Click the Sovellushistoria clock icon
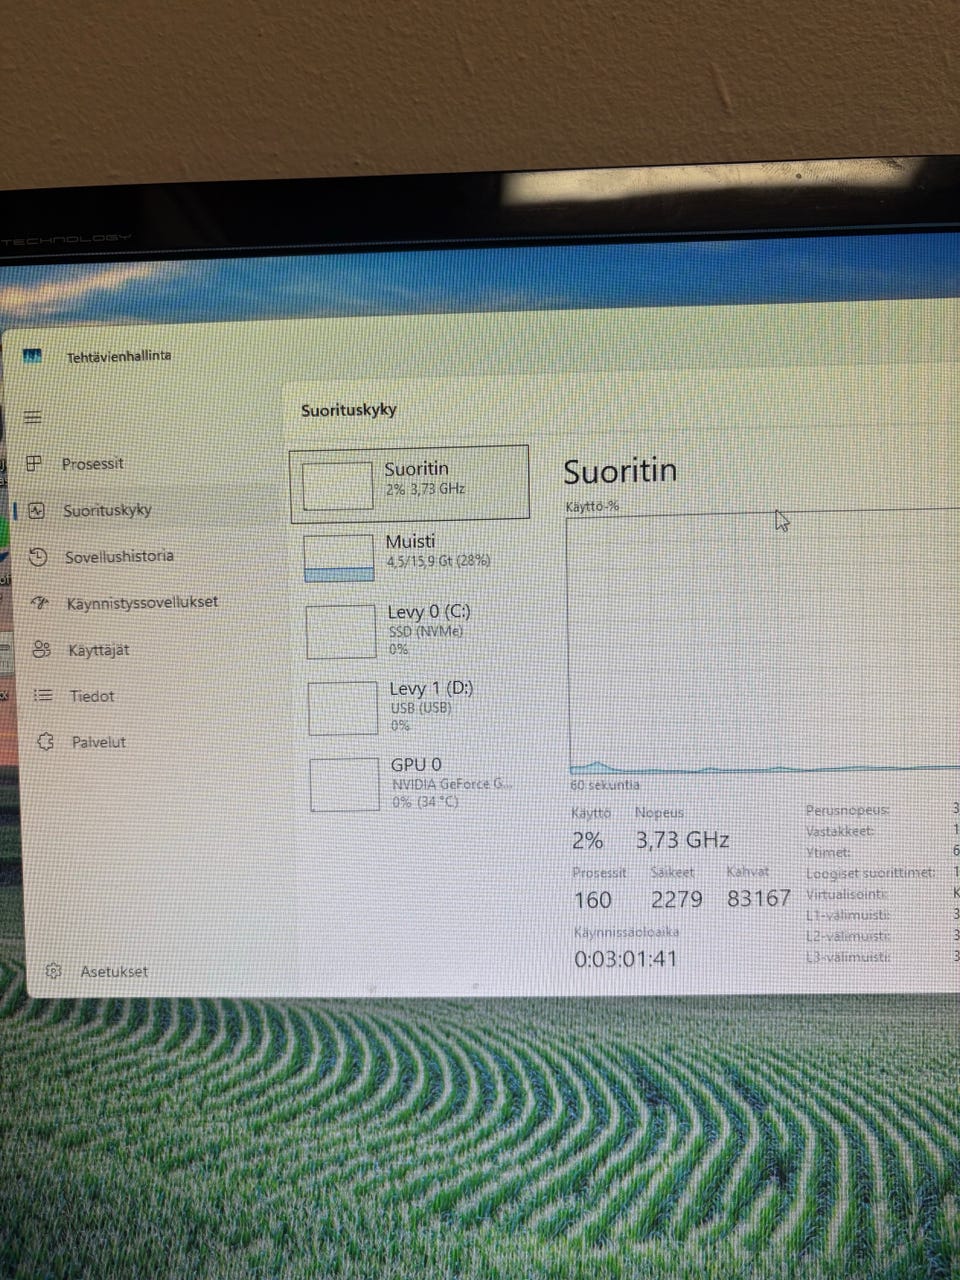This screenshot has width=960, height=1280. pyautogui.click(x=38, y=556)
